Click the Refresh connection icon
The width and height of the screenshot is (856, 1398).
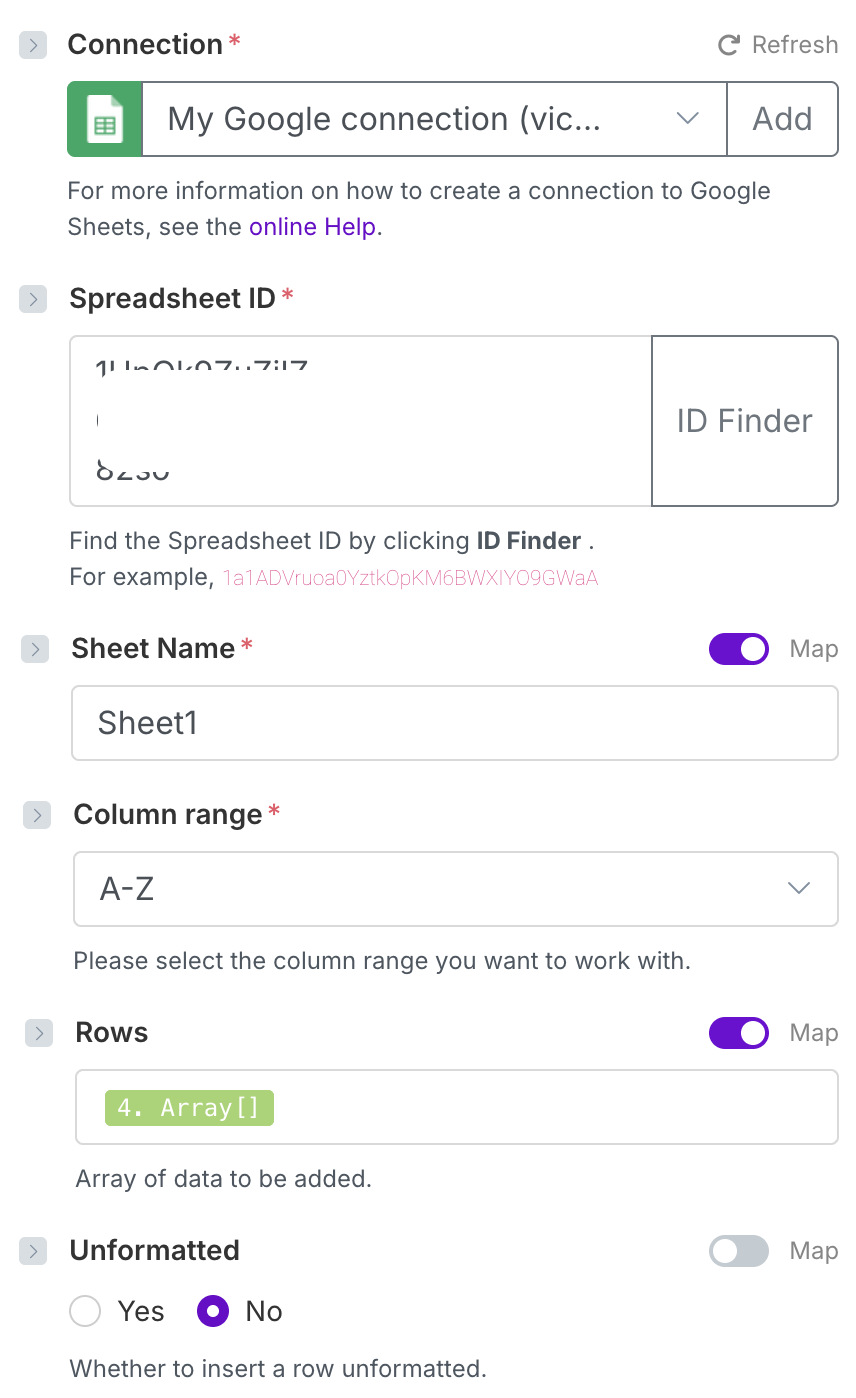[x=729, y=45]
